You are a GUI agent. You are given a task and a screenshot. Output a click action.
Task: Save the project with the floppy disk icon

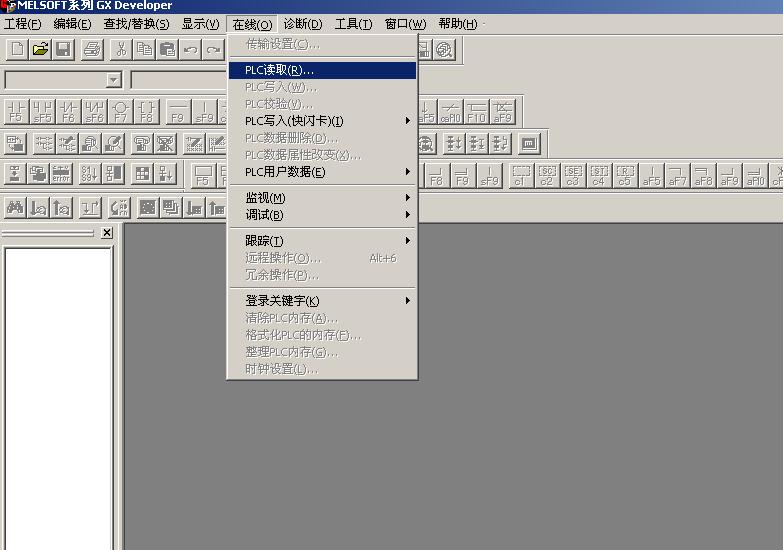(x=63, y=49)
